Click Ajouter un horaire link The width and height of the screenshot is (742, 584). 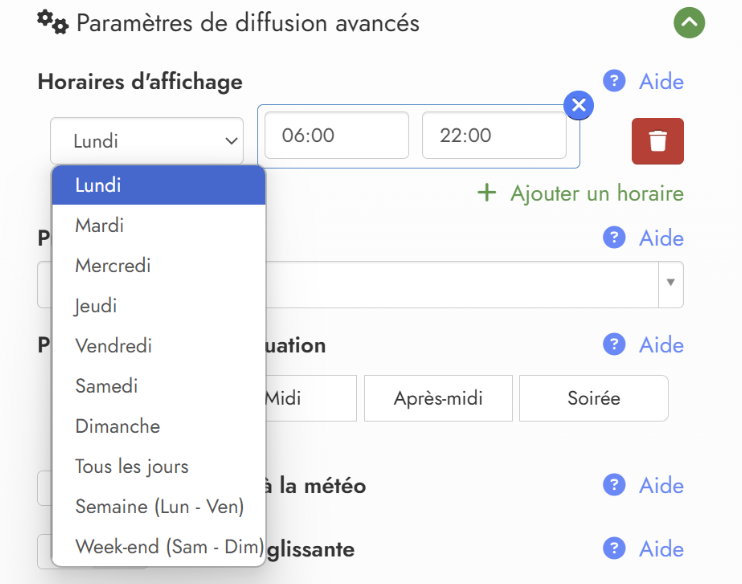[596, 193]
